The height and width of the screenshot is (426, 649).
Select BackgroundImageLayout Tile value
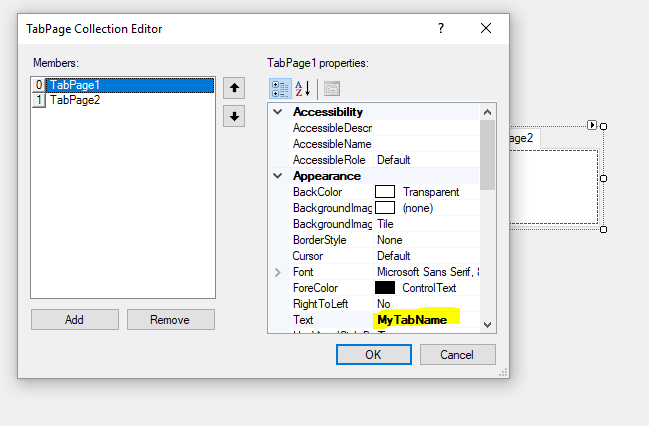point(385,224)
